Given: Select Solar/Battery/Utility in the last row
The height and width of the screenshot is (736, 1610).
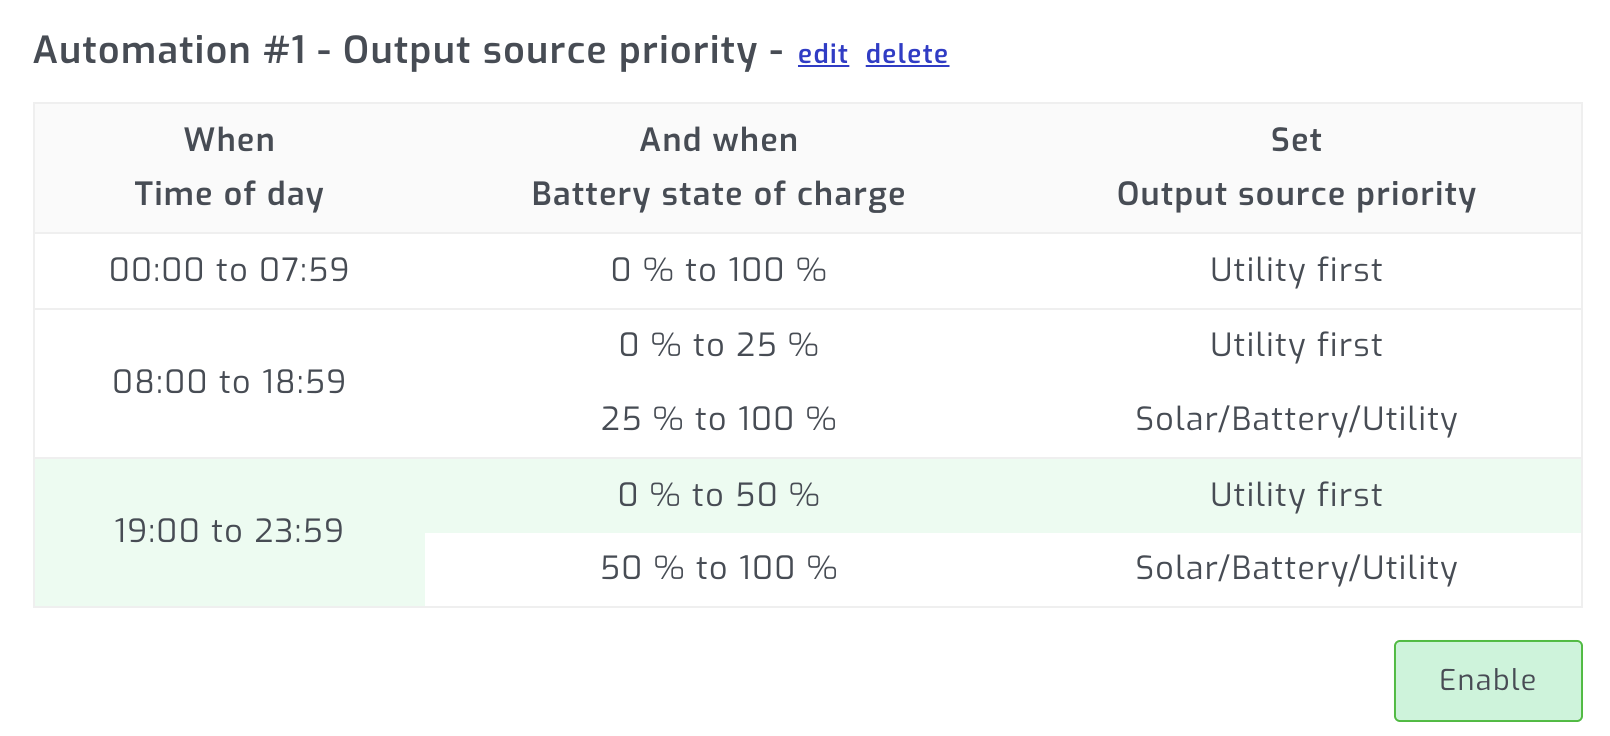Looking at the screenshot, I should point(1295,568).
